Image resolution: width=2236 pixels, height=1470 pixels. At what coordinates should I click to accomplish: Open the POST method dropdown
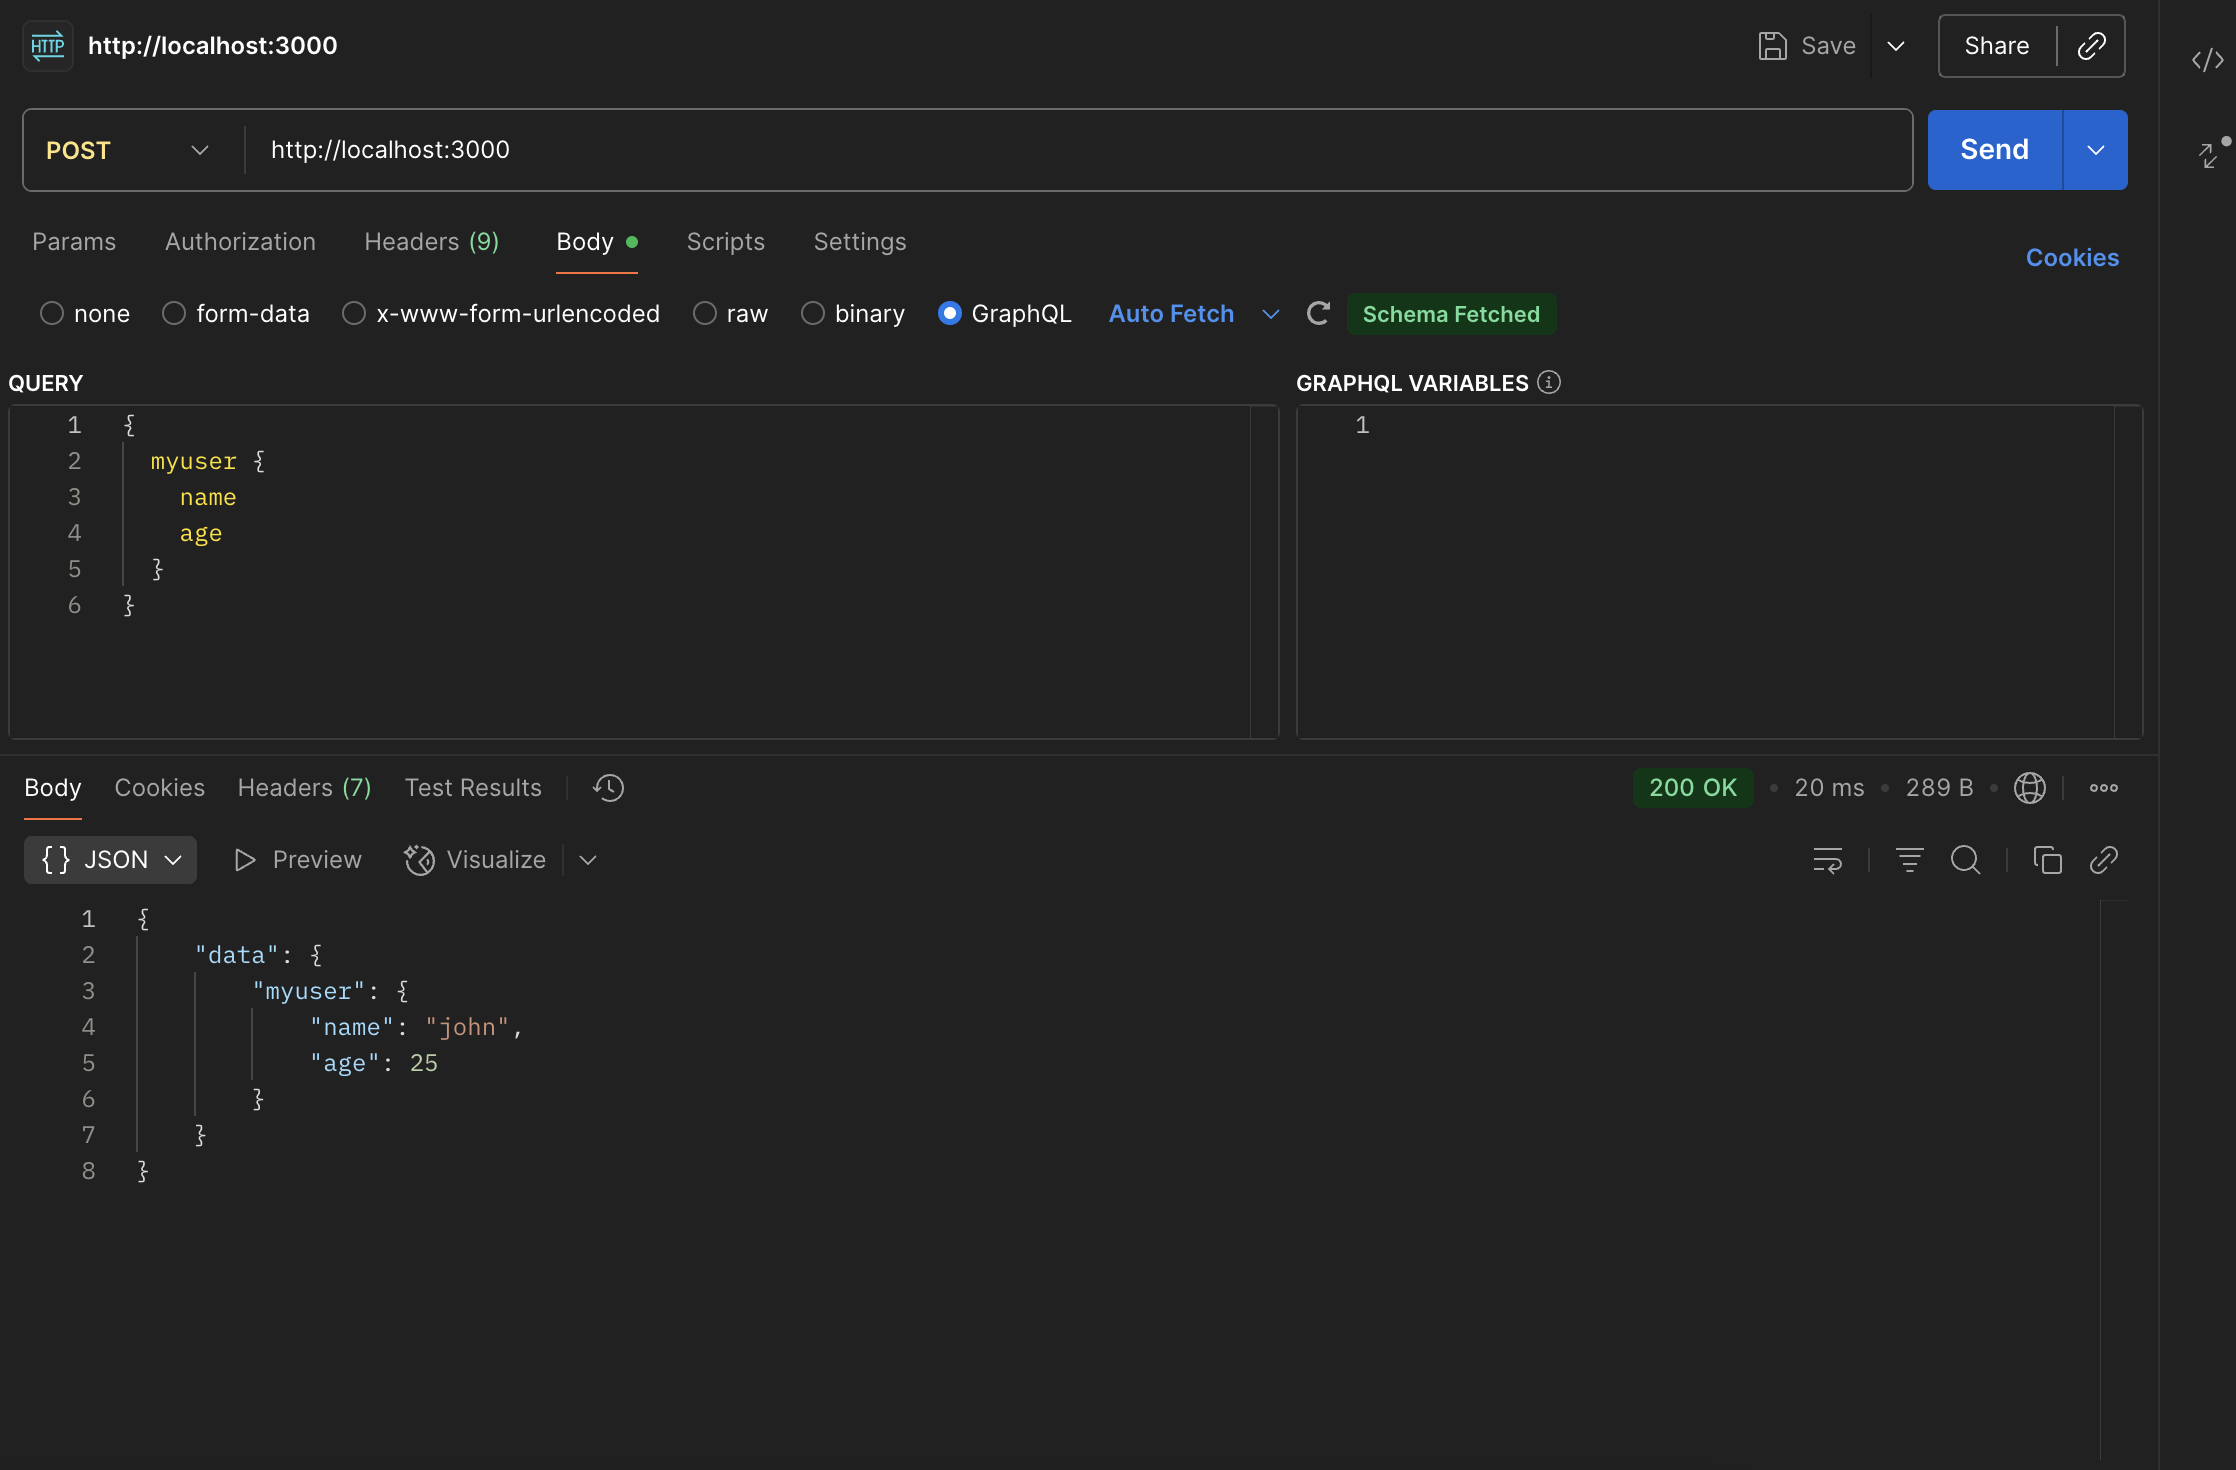click(x=128, y=150)
